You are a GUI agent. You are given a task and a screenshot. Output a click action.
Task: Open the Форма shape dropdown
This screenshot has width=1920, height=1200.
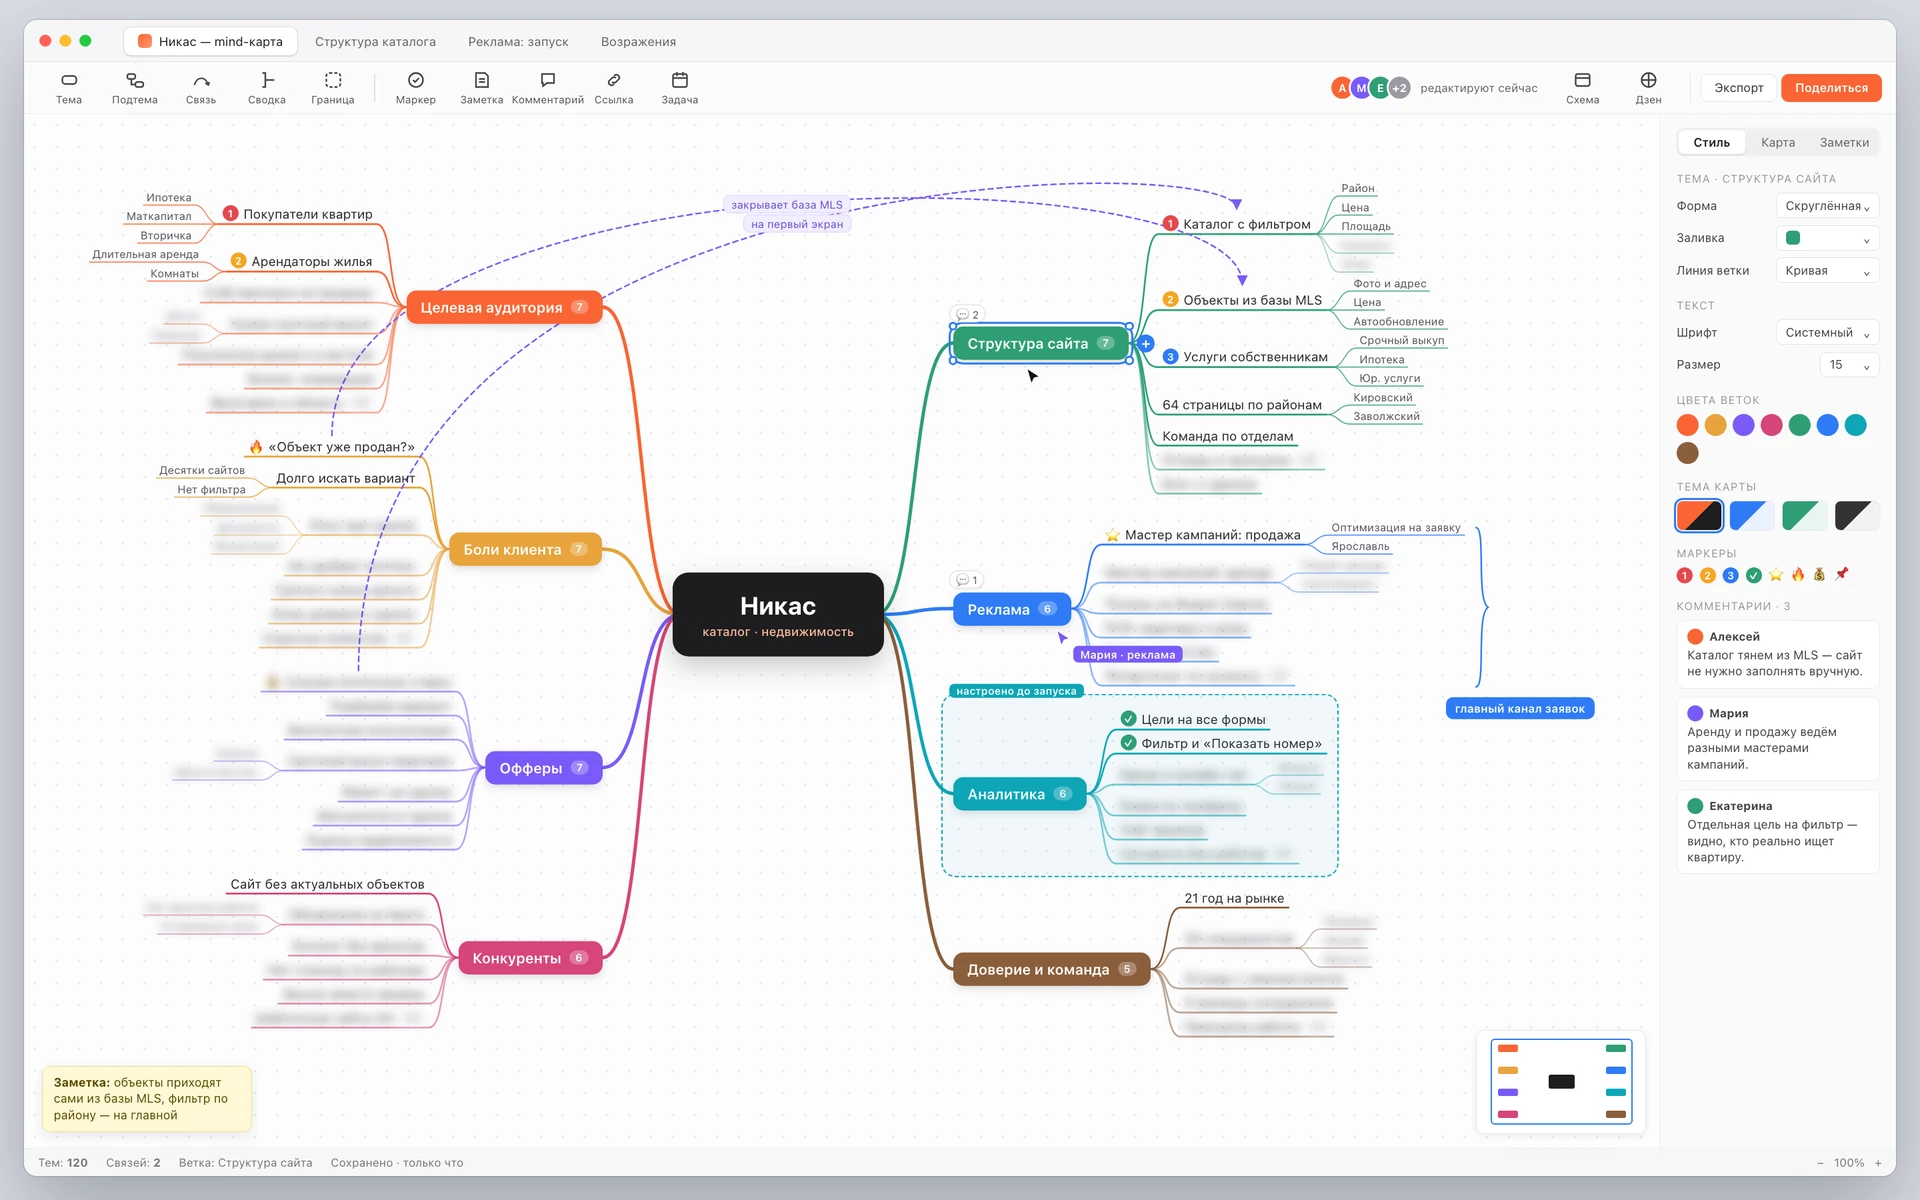pyautogui.click(x=1827, y=206)
